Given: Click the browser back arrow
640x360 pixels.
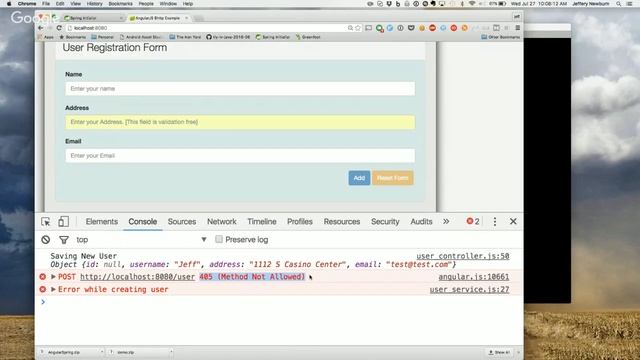Looking at the screenshot, I should click(x=40, y=28).
